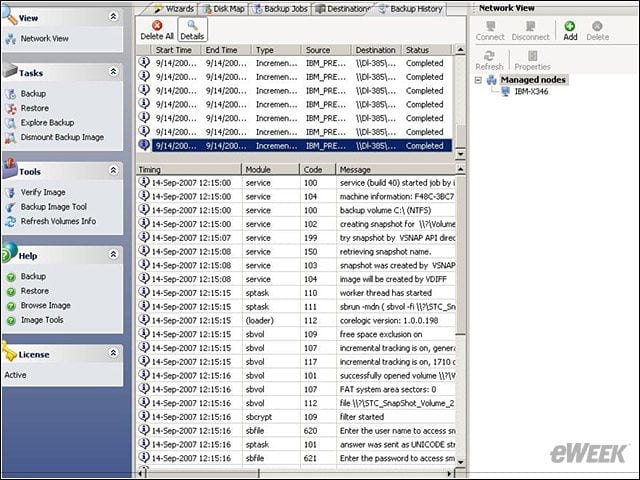Sort history by Status column
The width and height of the screenshot is (640, 480).
click(x=427, y=50)
